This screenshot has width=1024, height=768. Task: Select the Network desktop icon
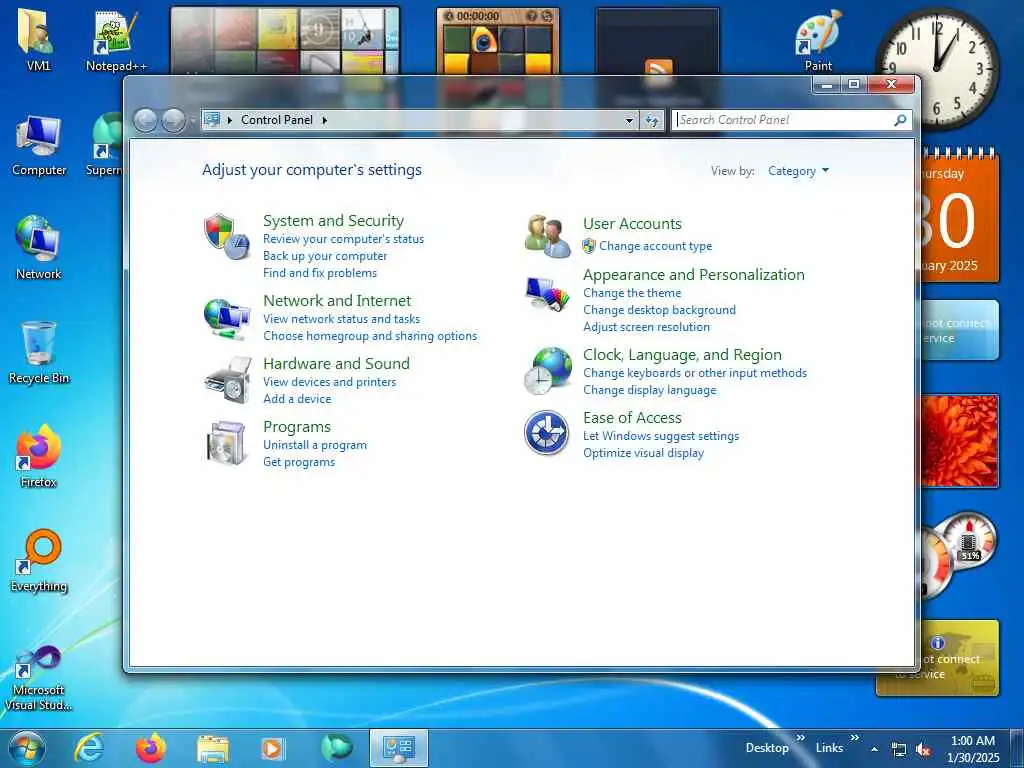click(38, 248)
